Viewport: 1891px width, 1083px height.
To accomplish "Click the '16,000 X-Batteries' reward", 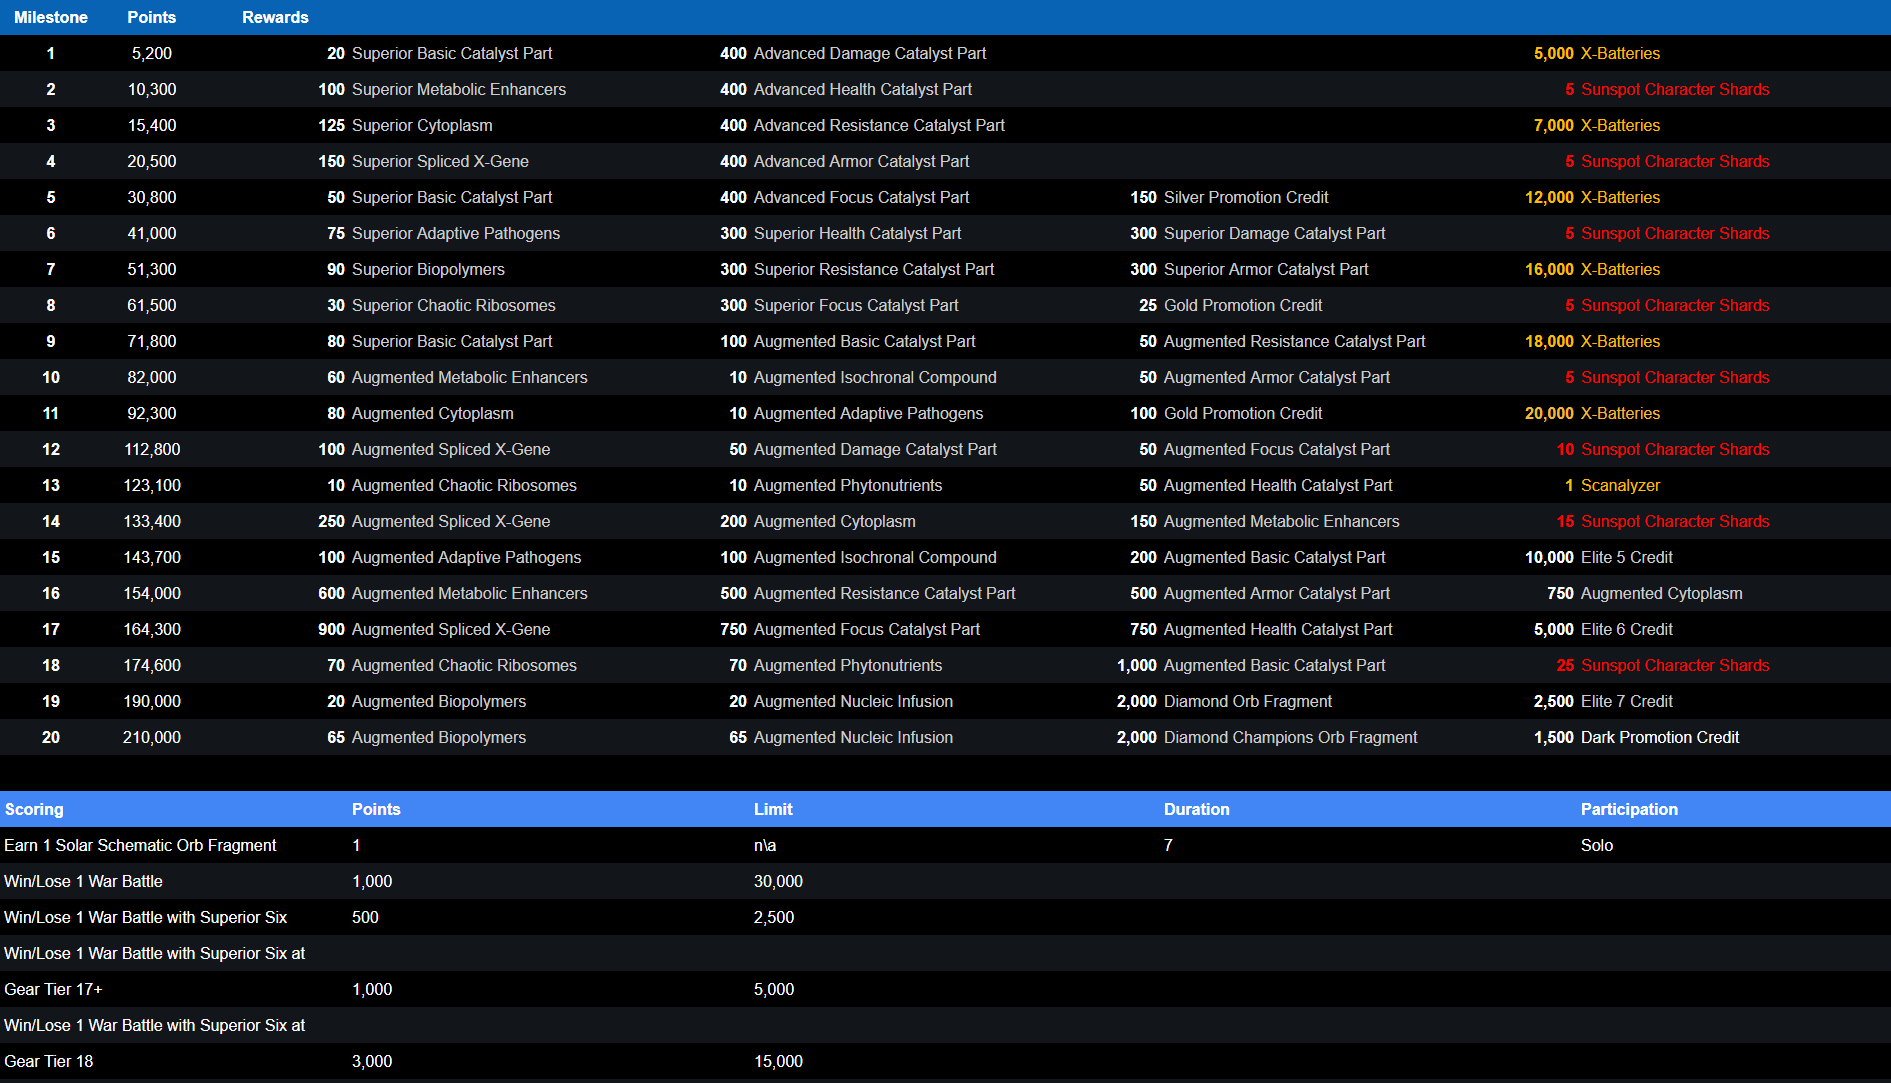I will (x=1592, y=269).
